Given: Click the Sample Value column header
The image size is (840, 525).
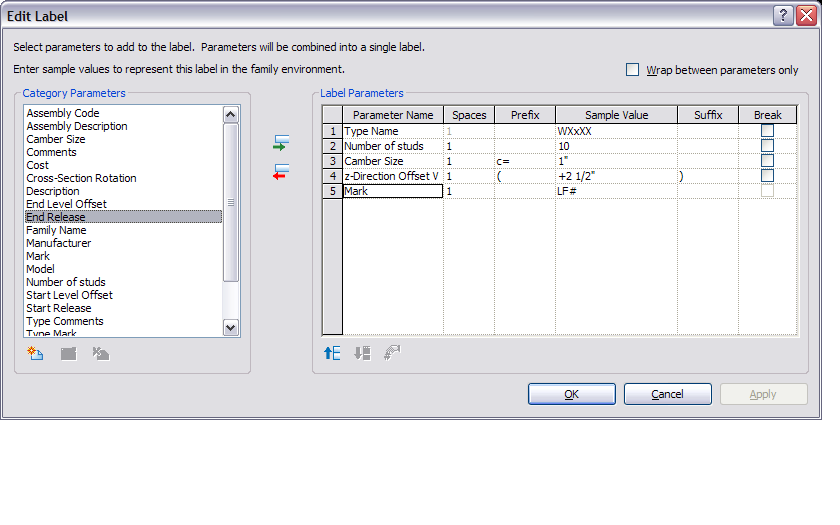Looking at the screenshot, I should (617, 115).
